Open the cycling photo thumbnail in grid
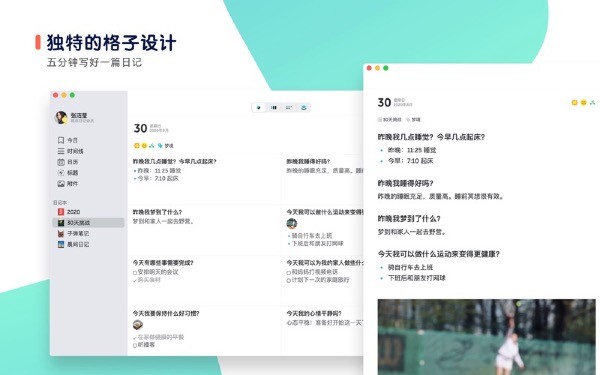The height and width of the screenshot is (375, 600). click(292, 223)
